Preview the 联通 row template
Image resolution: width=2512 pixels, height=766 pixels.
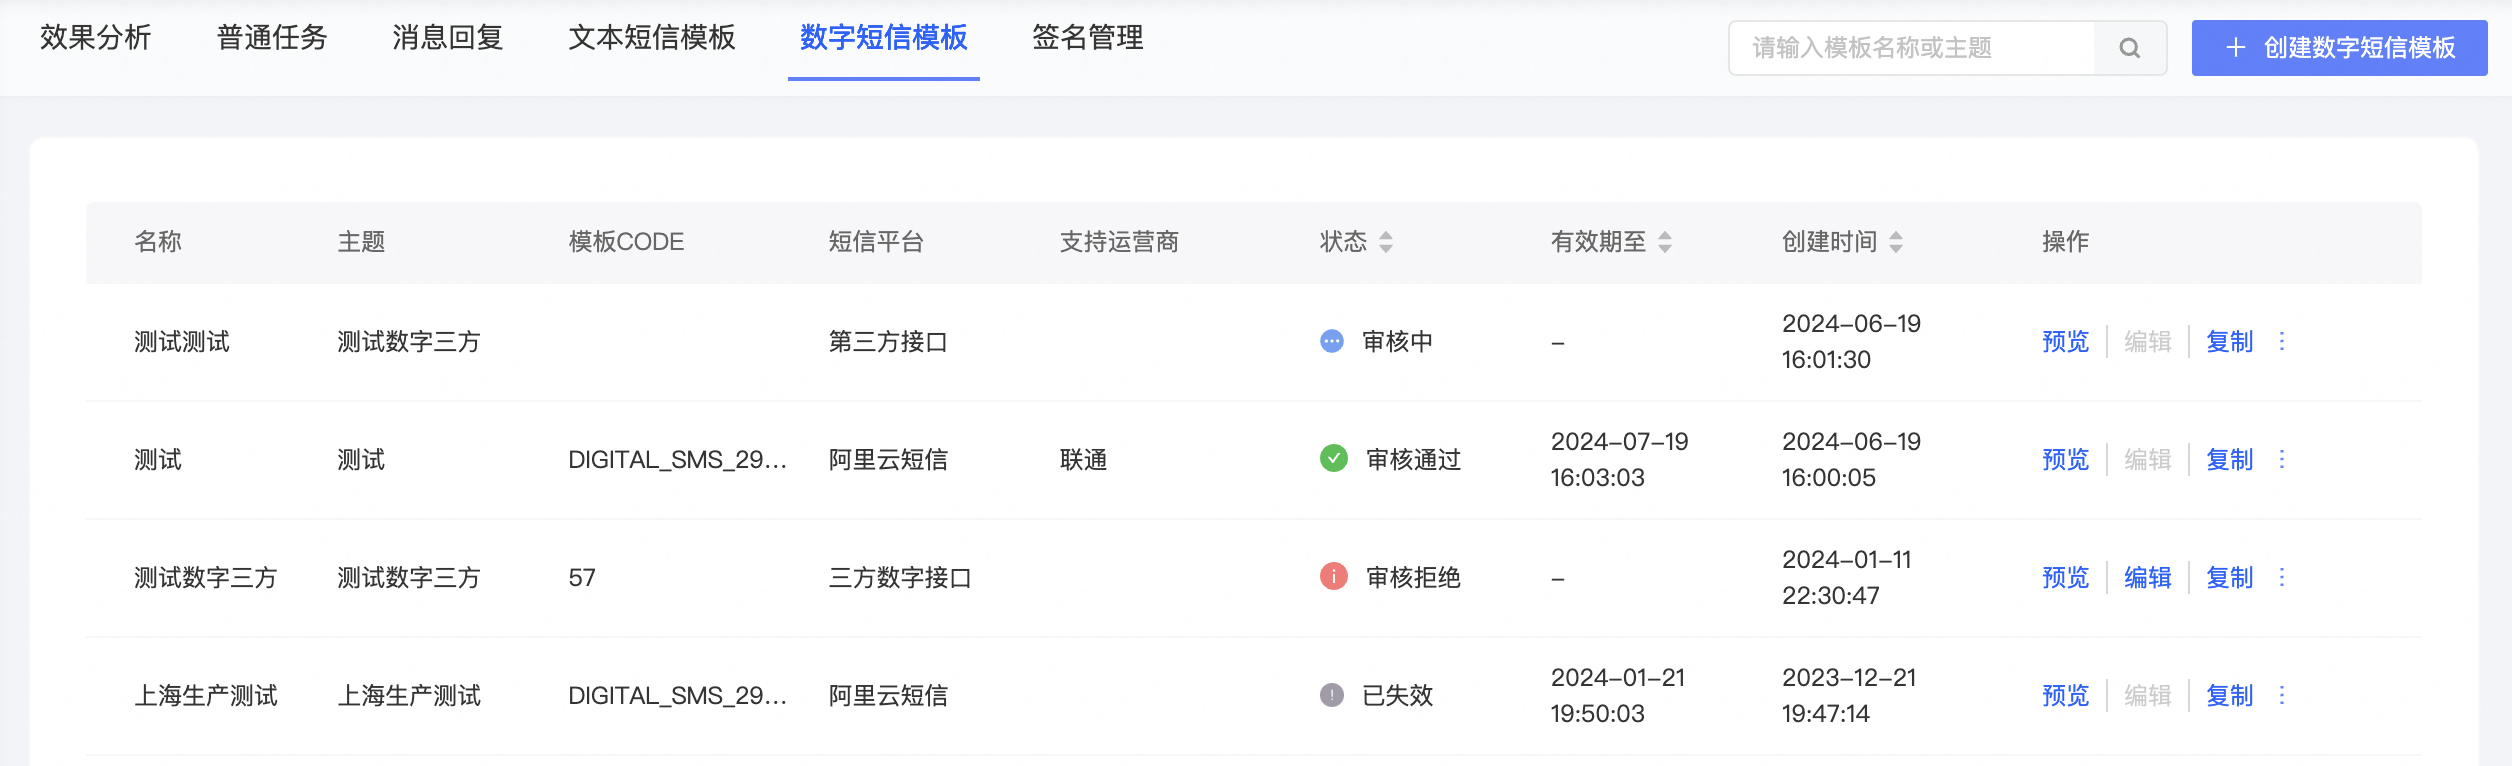[x=2066, y=460]
